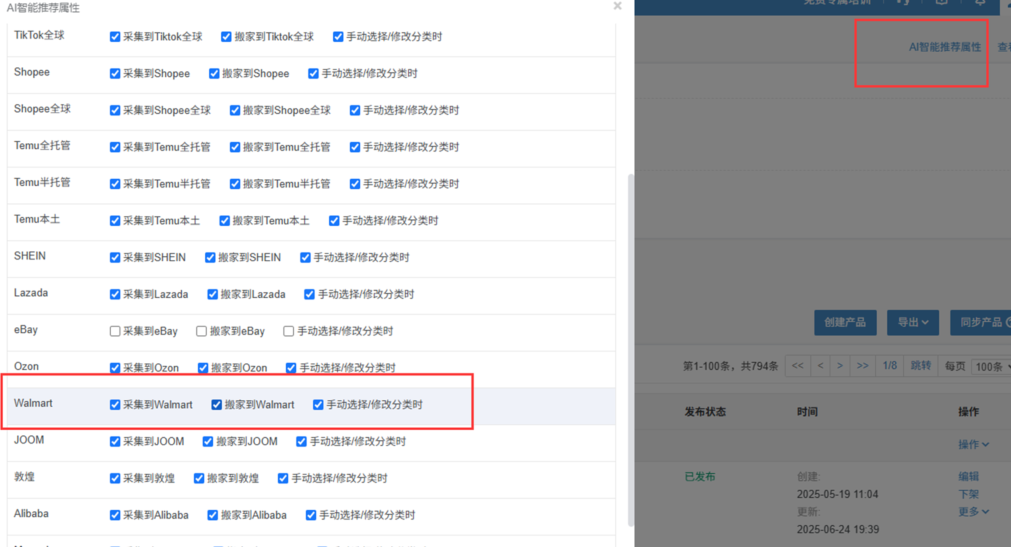Toggle 手动选择/修改分类时 in 敦煌 row
Viewport: 1011px width, 547px height.
coord(282,478)
